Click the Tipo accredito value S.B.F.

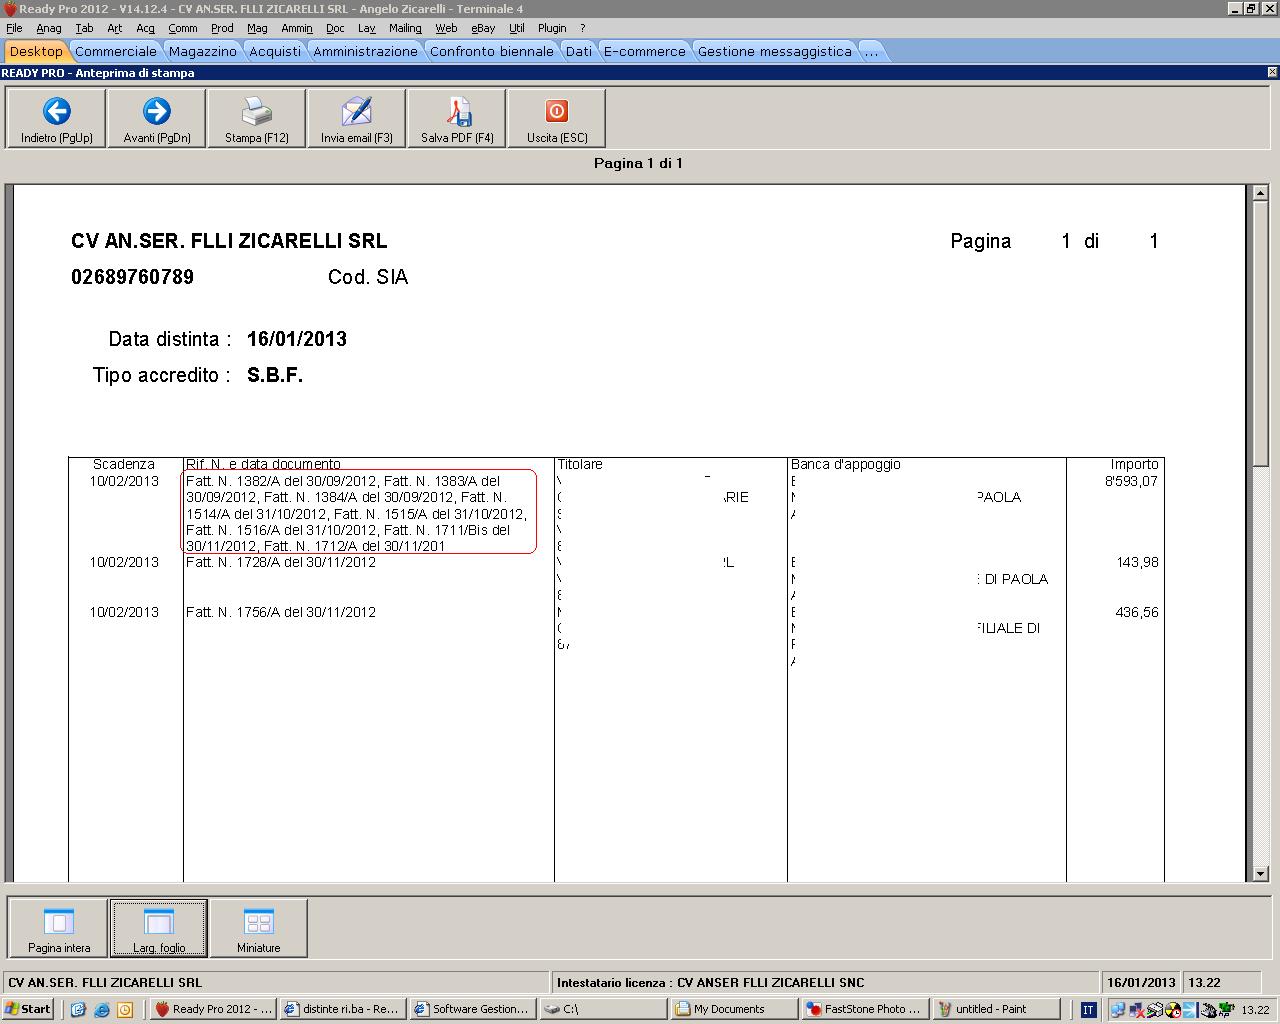(x=275, y=375)
